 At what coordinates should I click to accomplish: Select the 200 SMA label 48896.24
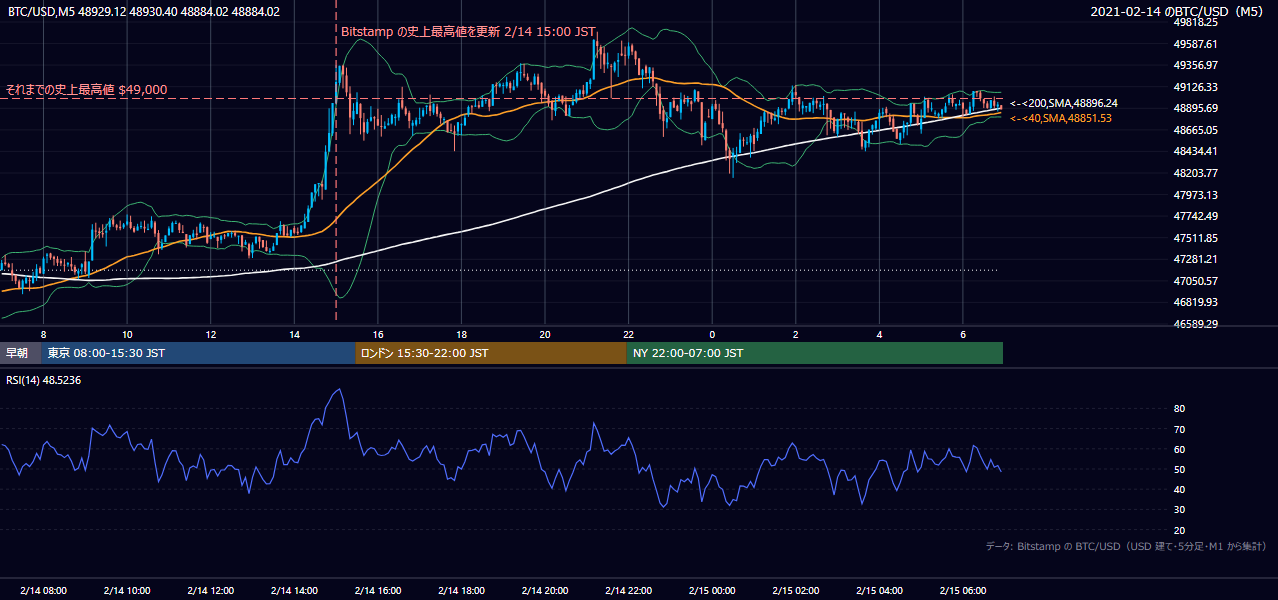tap(1064, 103)
